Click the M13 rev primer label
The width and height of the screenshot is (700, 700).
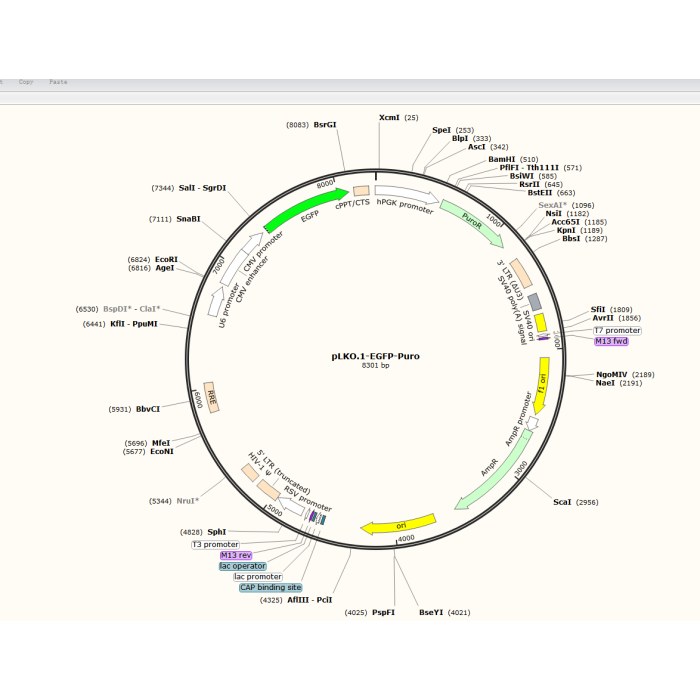(x=236, y=554)
